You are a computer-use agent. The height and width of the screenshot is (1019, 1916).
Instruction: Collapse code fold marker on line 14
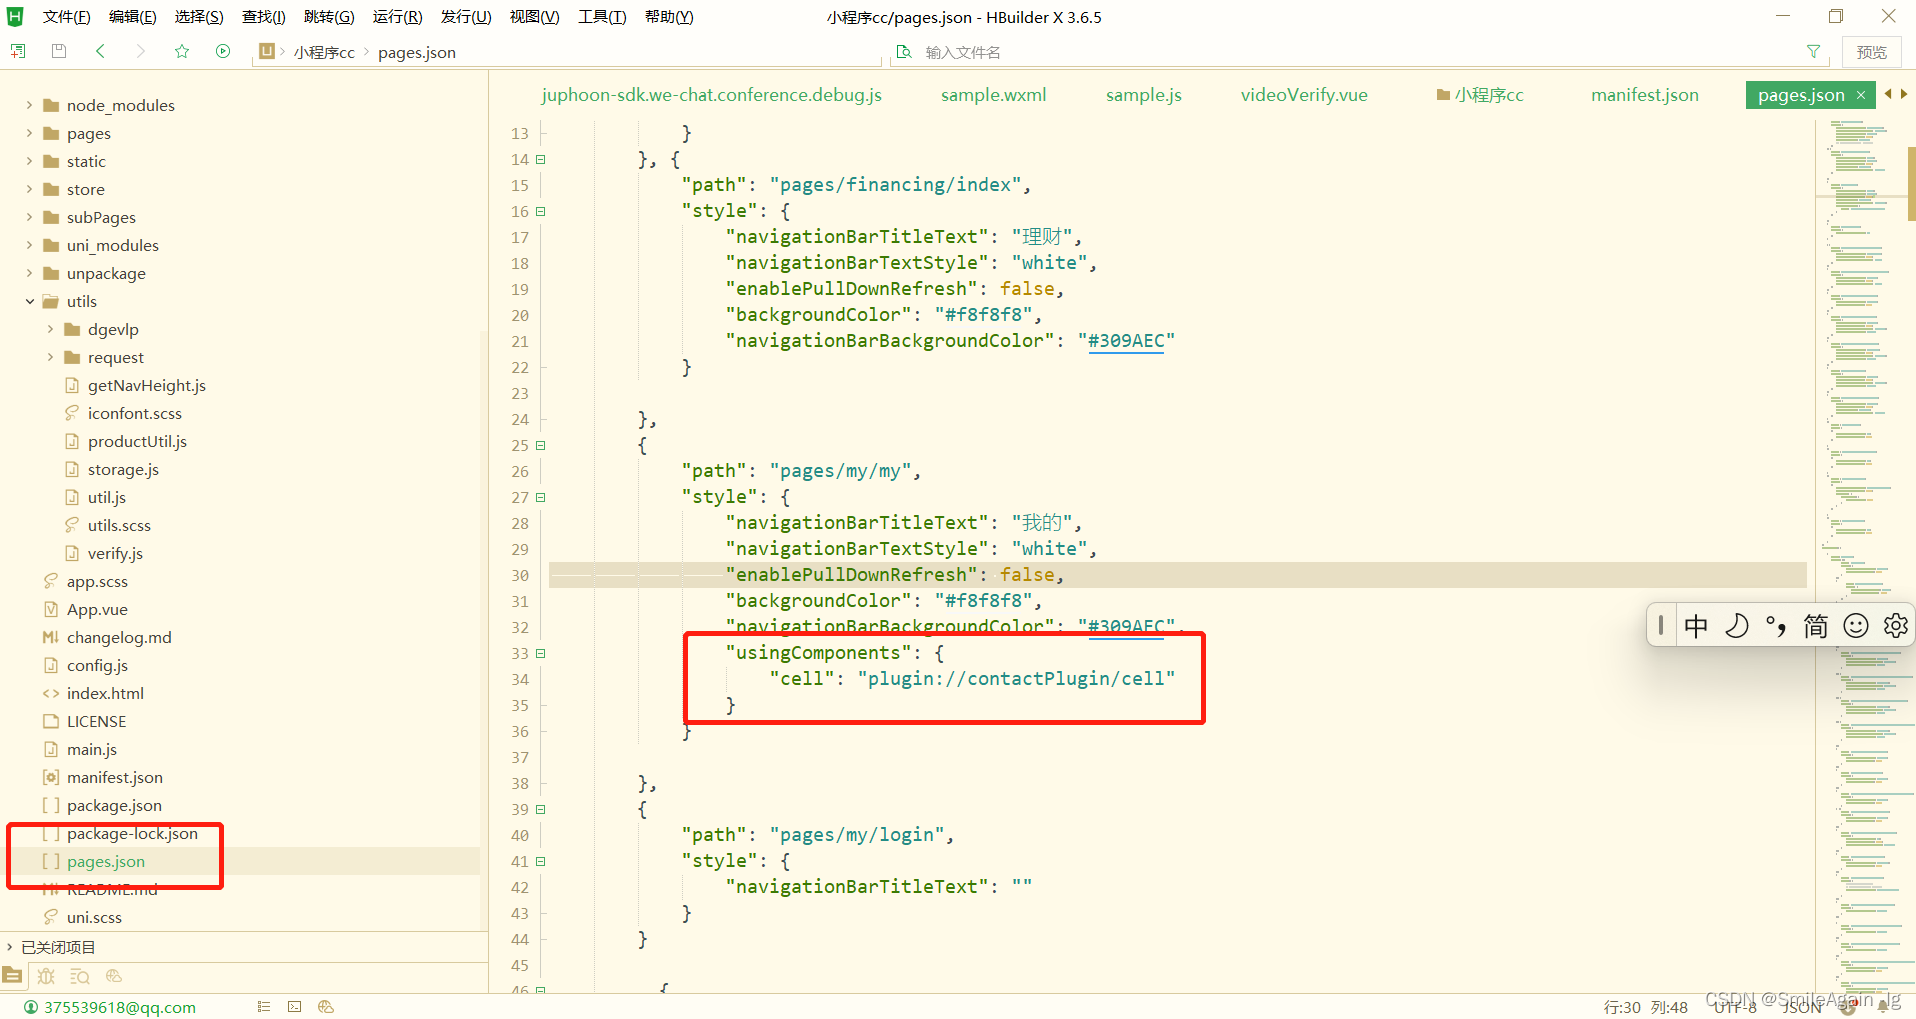541,159
